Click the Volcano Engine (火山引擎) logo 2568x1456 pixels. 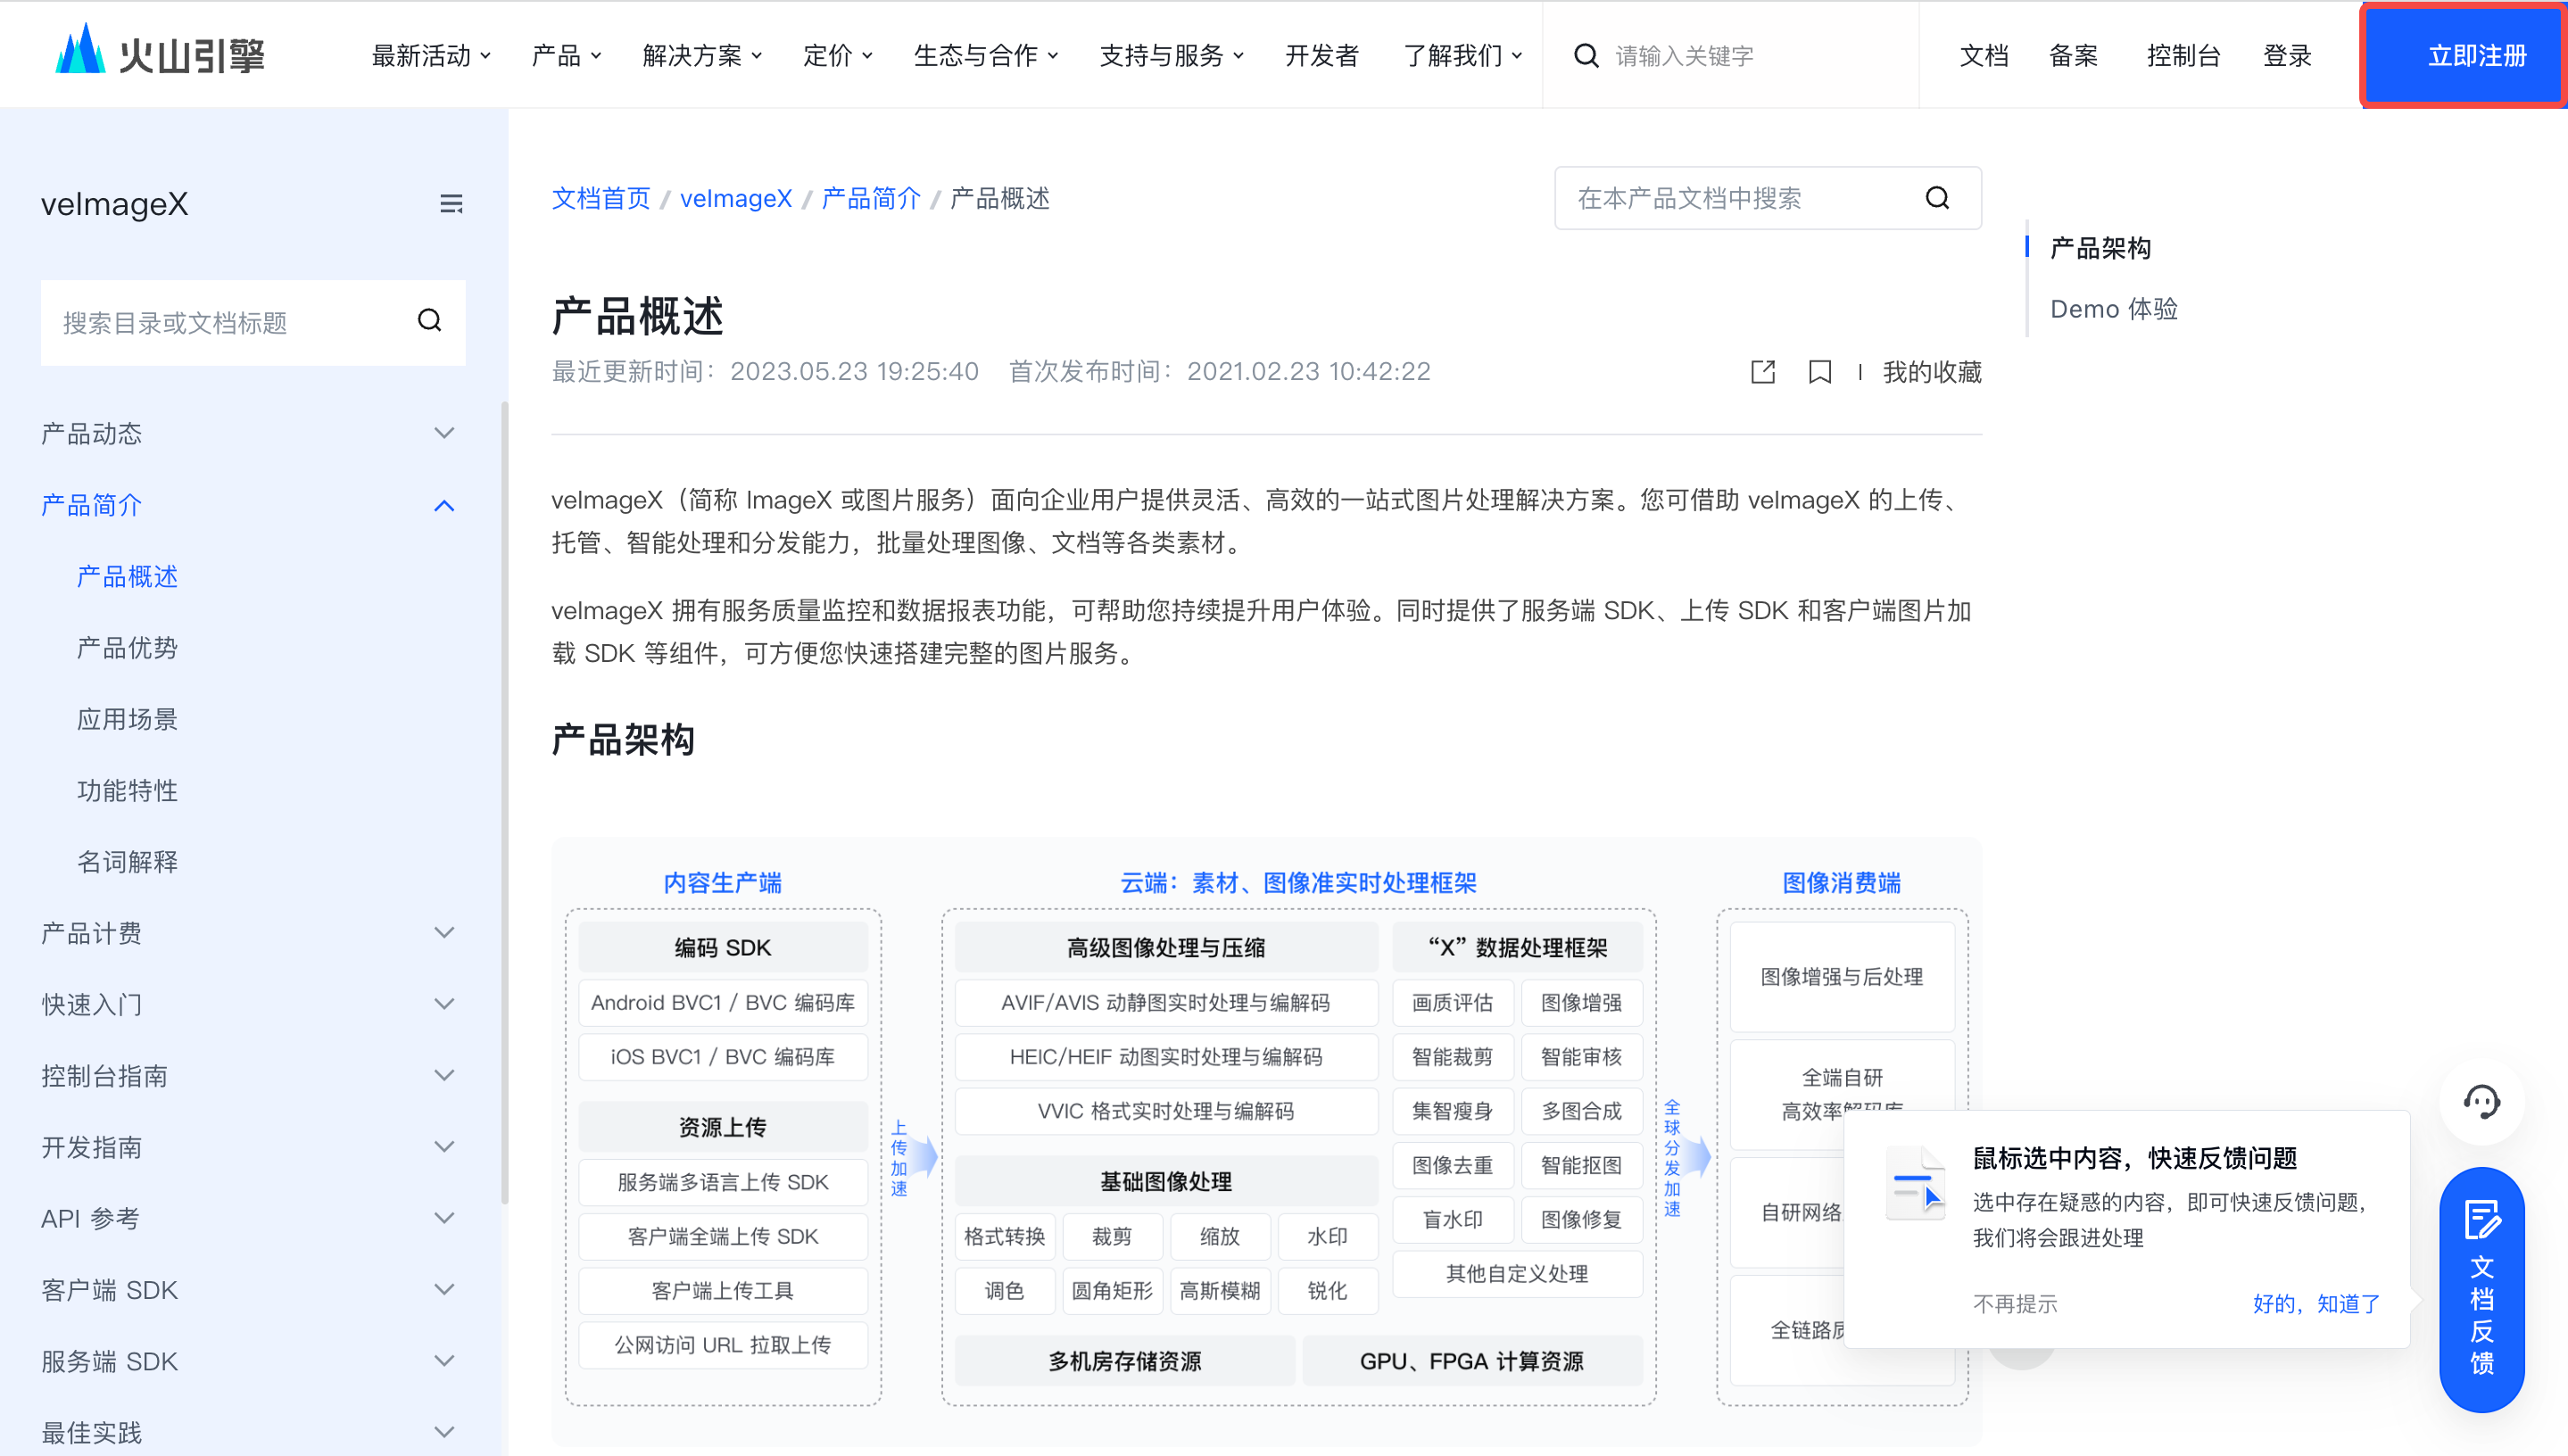click(x=160, y=54)
